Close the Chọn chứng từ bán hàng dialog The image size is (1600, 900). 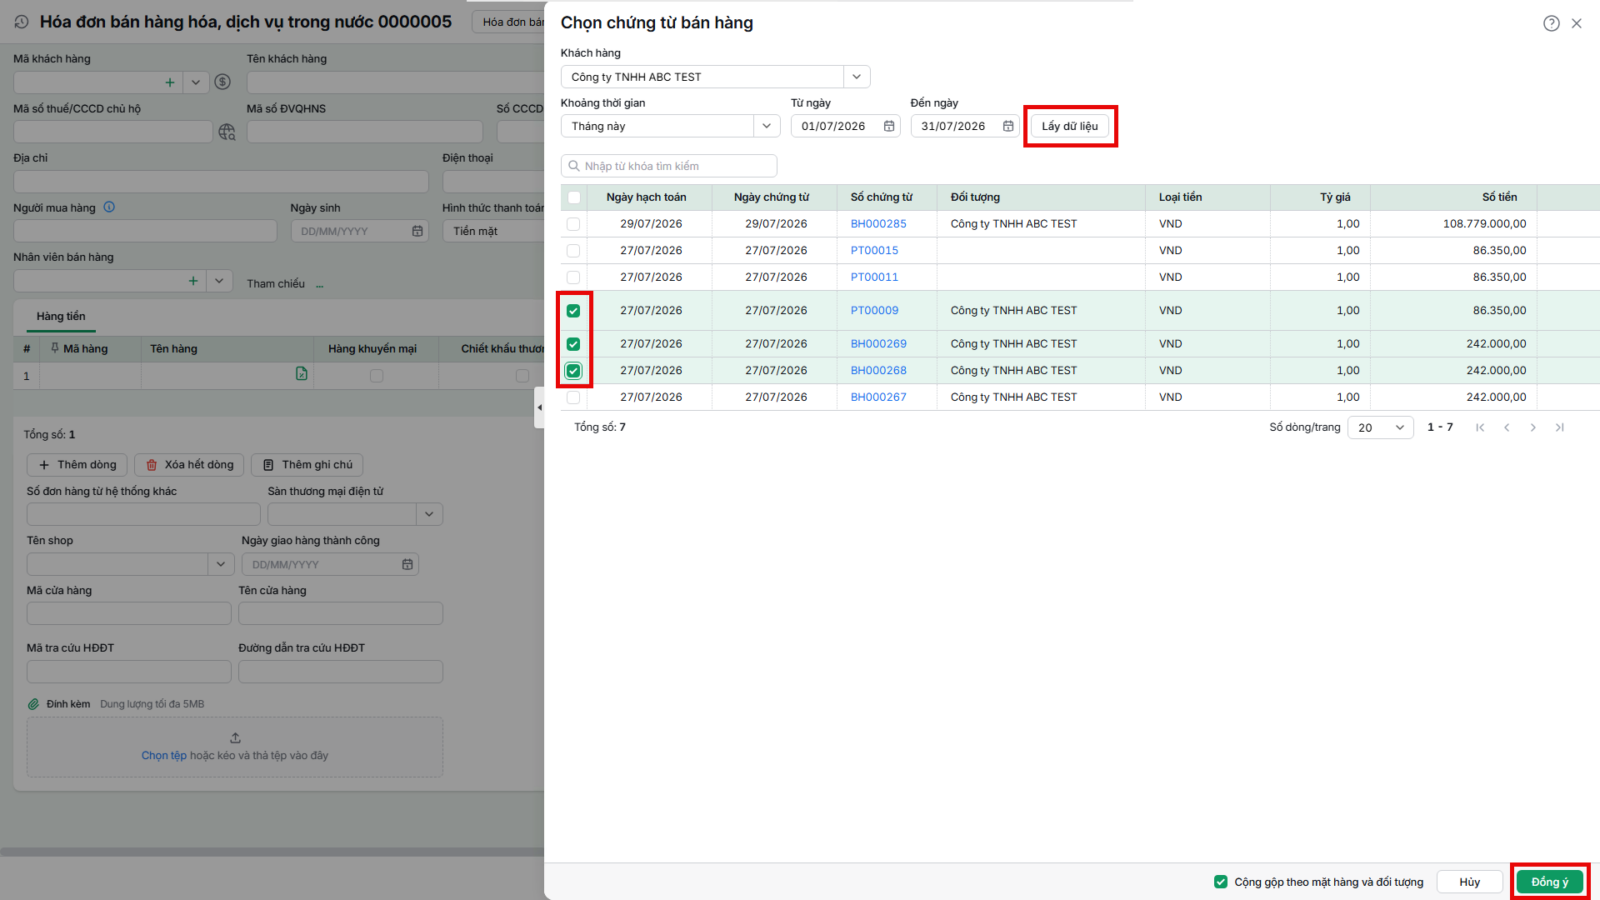[1577, 23]
